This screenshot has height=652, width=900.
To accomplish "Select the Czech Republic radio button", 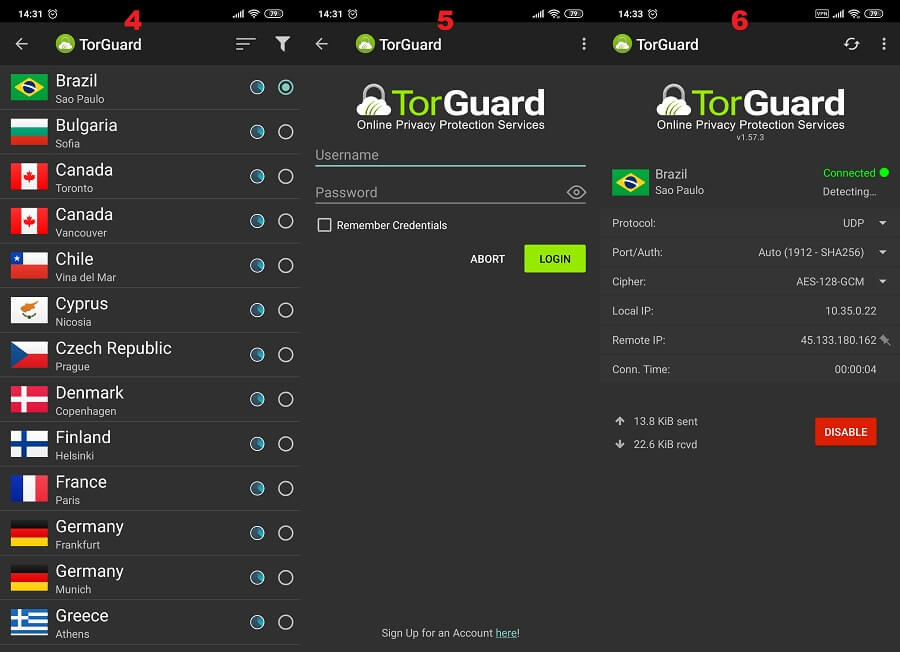I will tap(285, 355).
